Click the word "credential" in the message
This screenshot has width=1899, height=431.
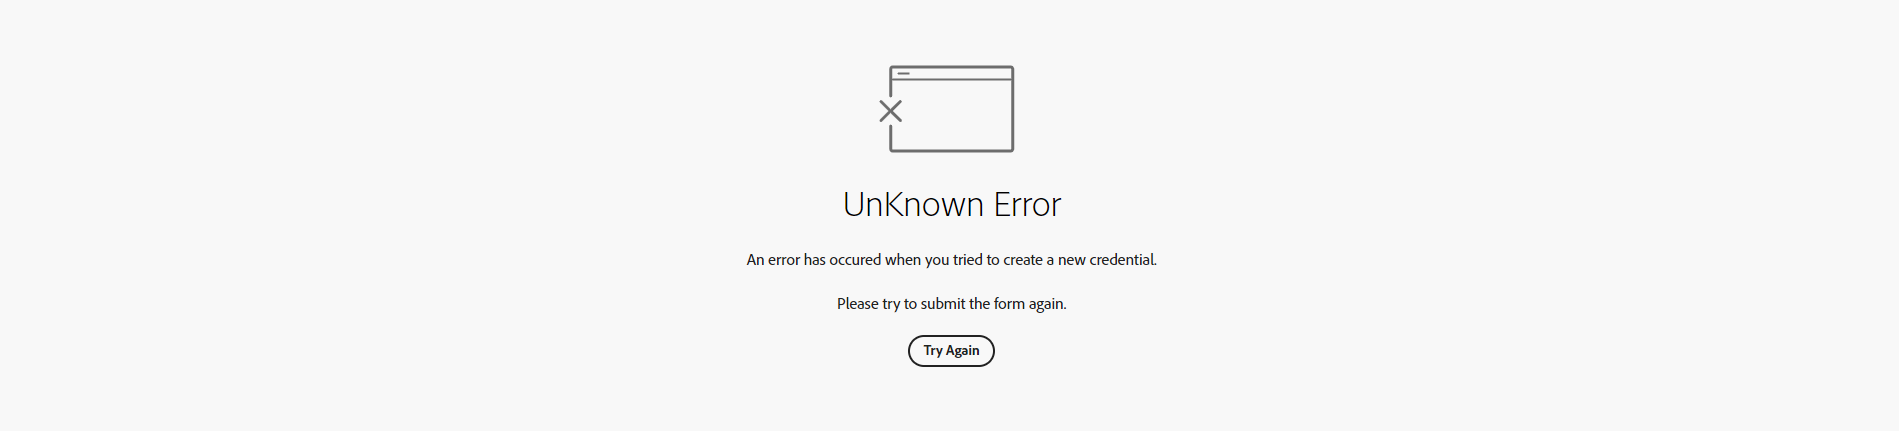(x=1122, y=260)
